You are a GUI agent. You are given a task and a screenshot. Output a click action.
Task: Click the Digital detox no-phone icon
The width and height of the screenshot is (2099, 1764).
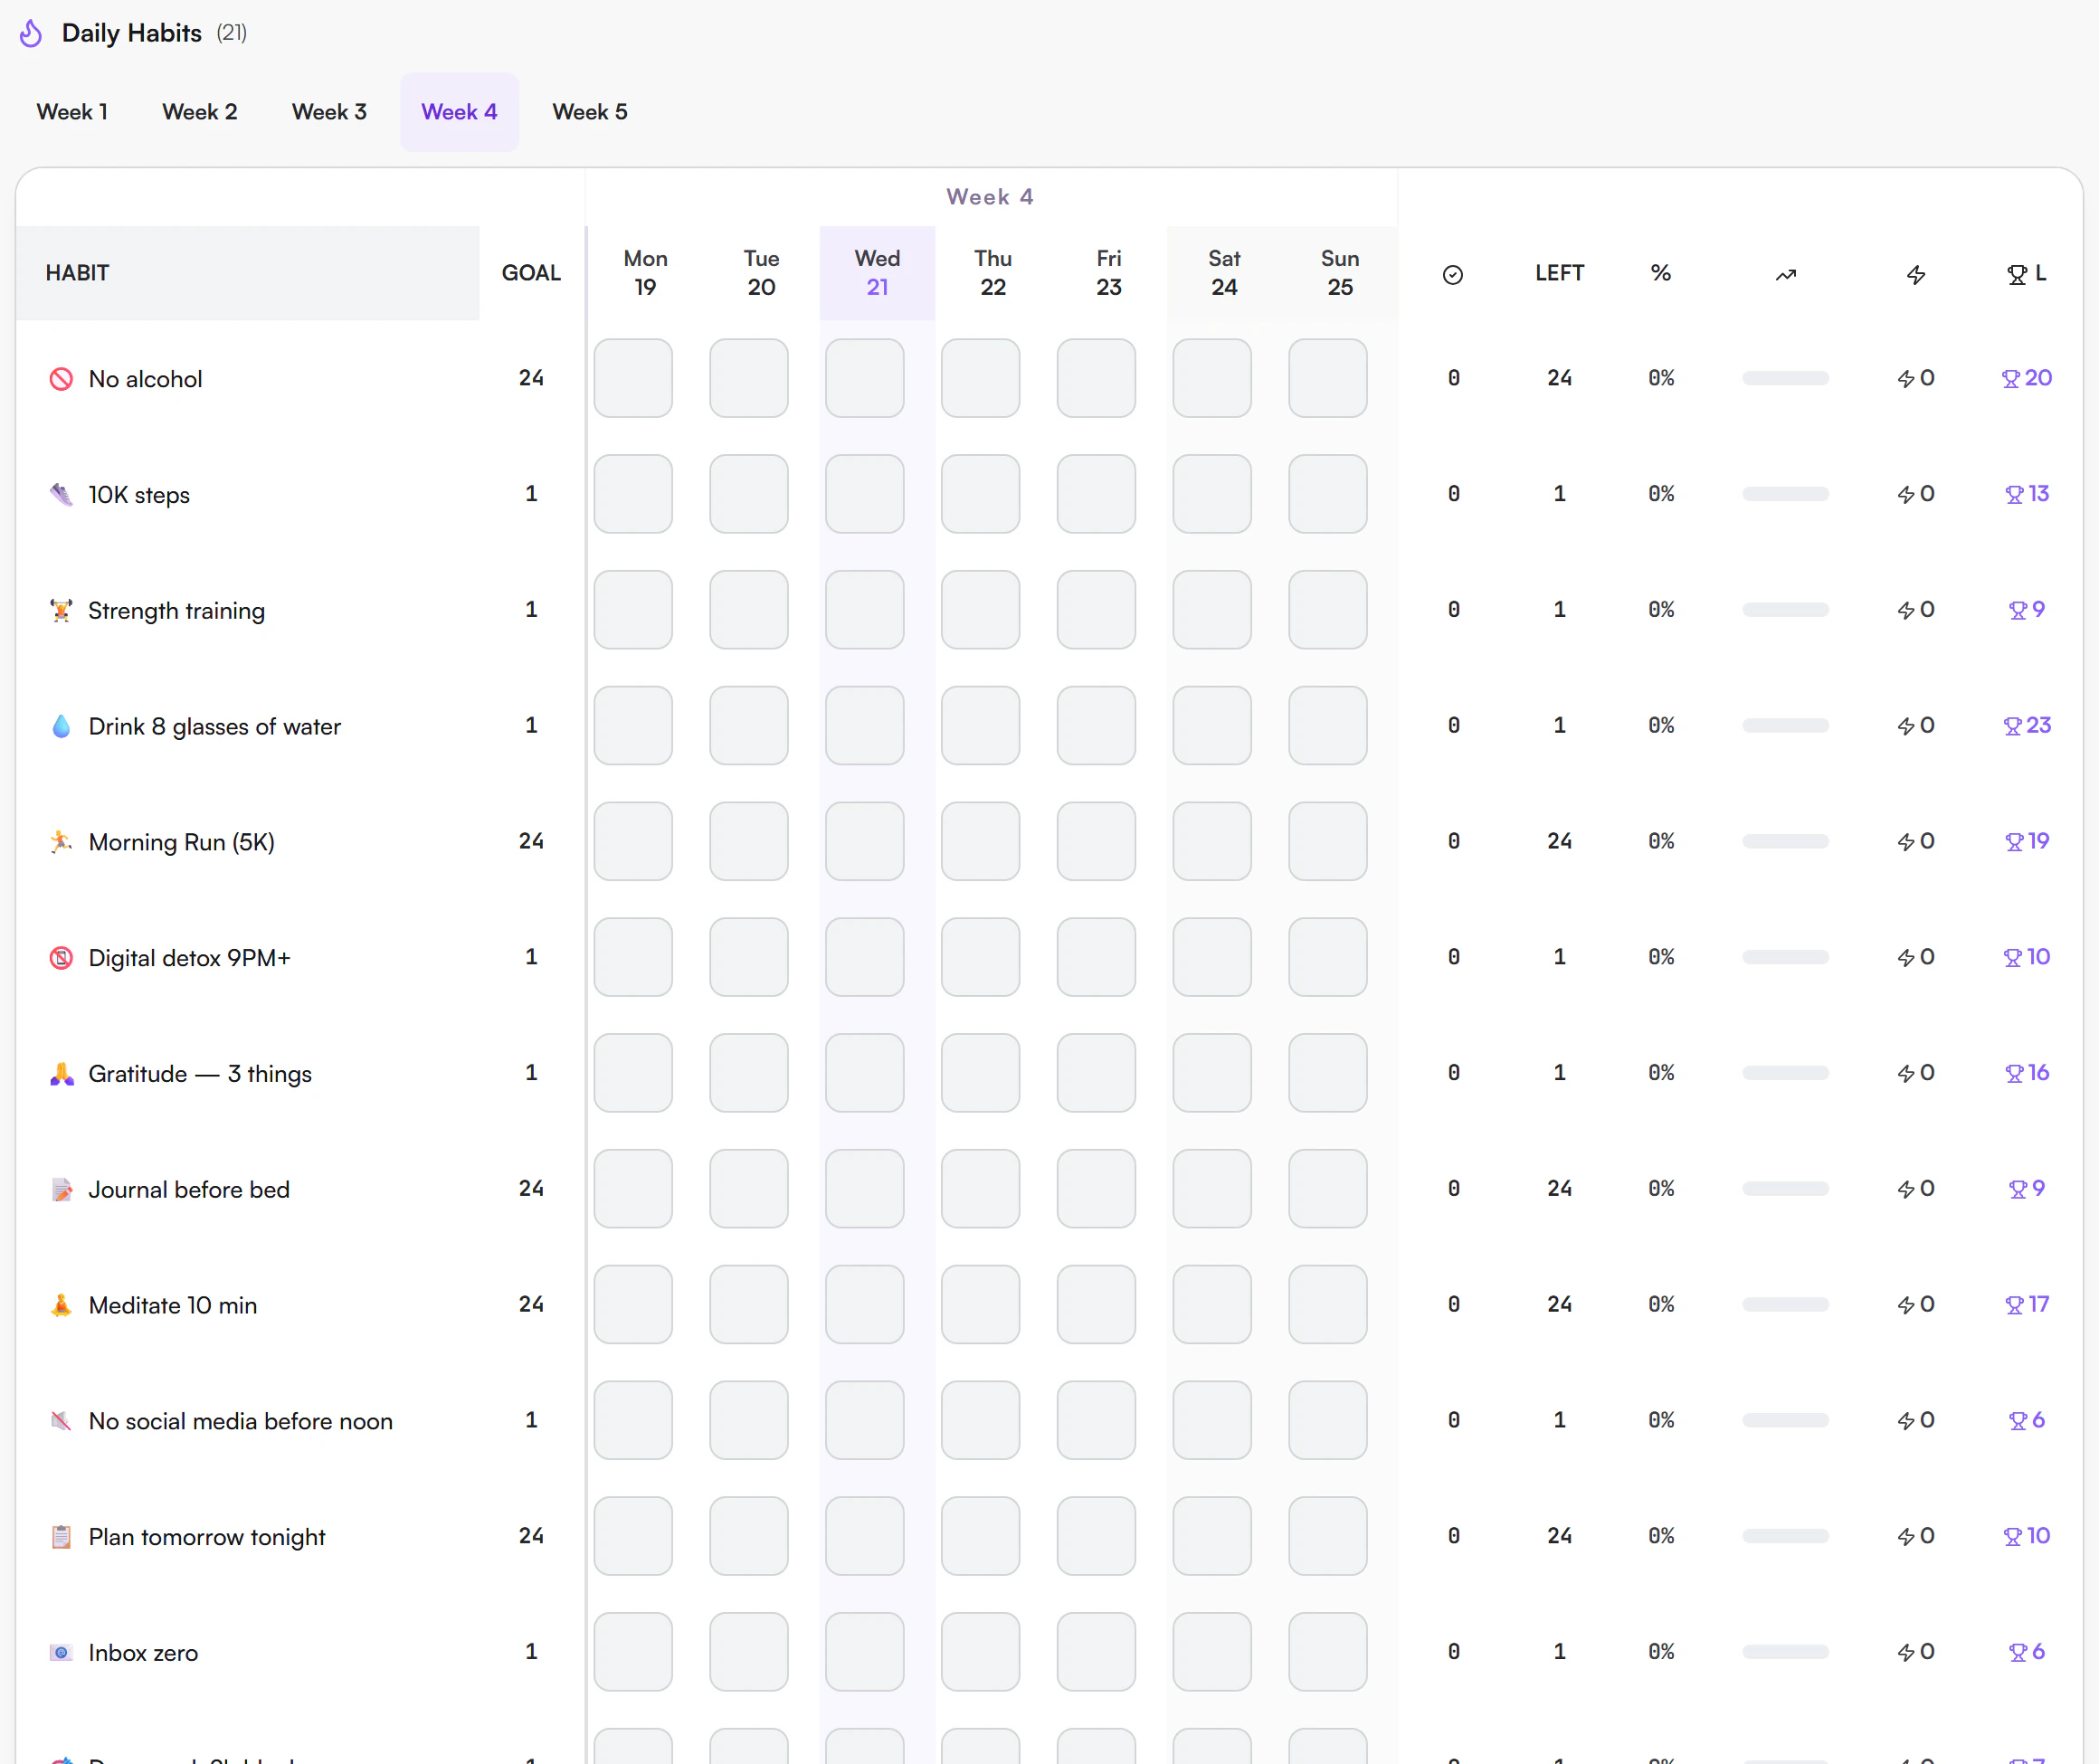(61, 958)
